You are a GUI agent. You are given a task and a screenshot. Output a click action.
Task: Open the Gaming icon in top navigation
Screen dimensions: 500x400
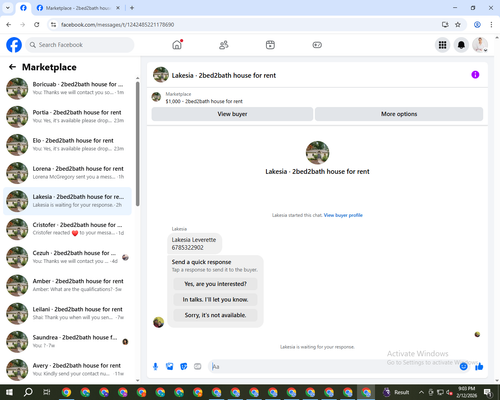click(x=317, y=45)
